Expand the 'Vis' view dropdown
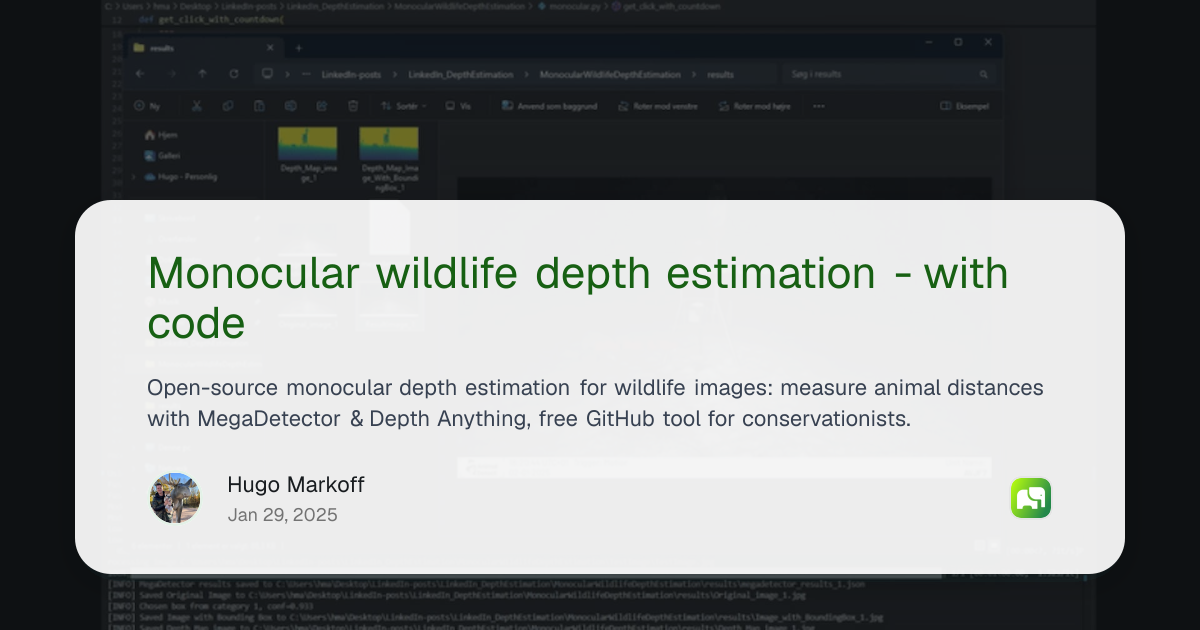The height and width of the screenshot is (630, 1200). pyautogui.click(x=459, y=106)
